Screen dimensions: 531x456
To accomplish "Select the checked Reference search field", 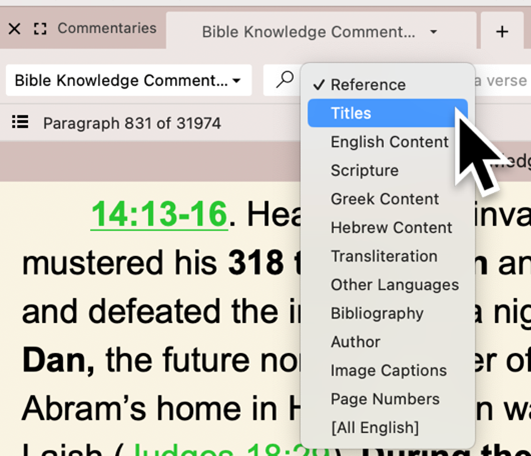I will coord(388,85).
